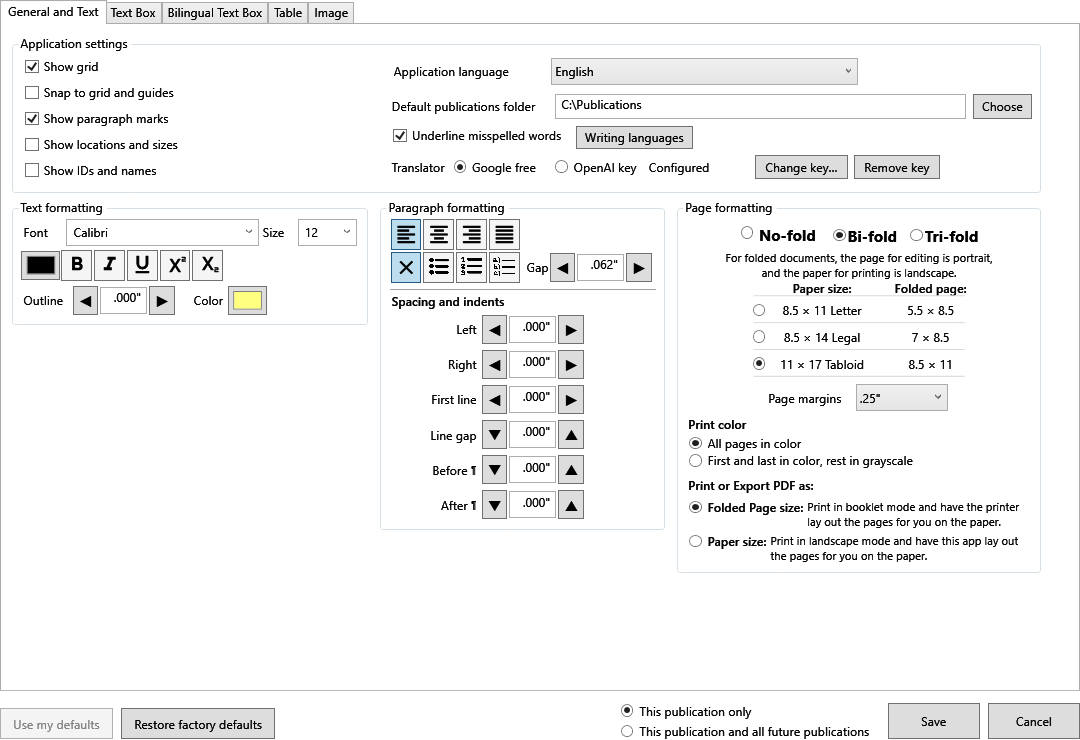Switch to Text Box tab
The width and height of the screenshot is (1080, 740).
click(x=133, y=12)
